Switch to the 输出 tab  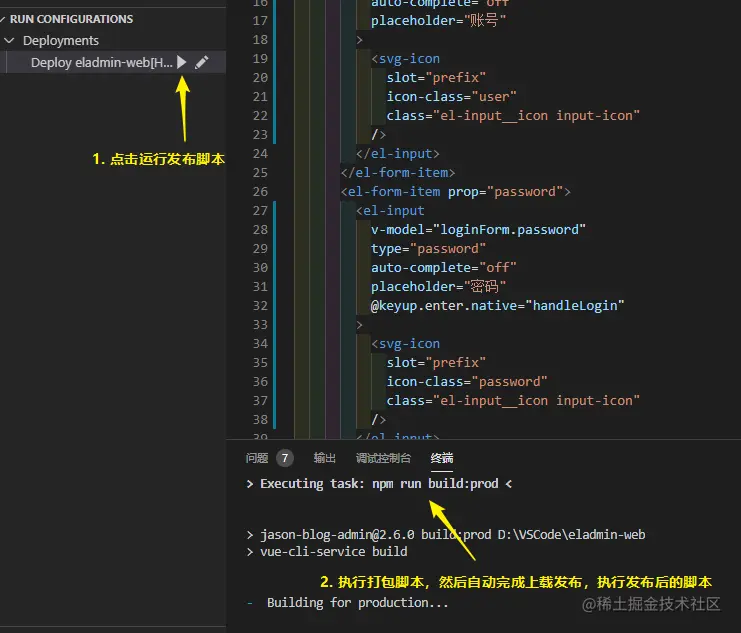tap(325, 458)
